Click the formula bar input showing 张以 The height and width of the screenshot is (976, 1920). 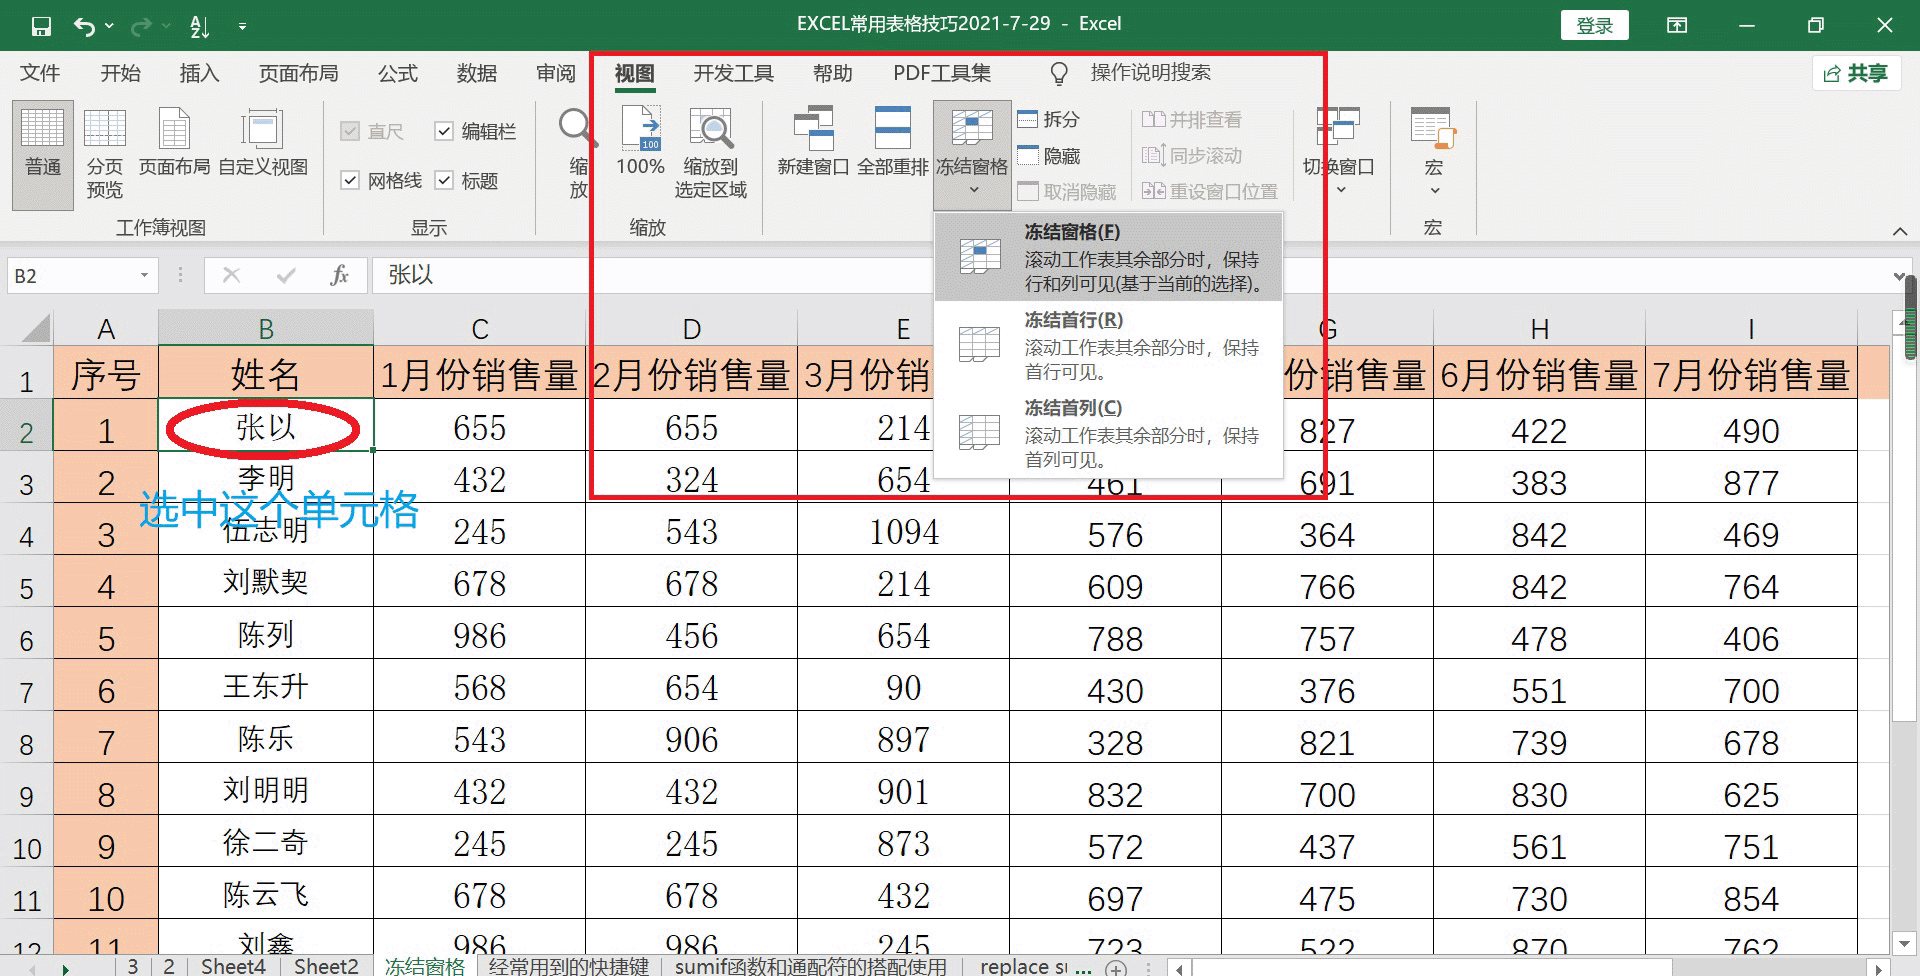tap(1130, 275)
